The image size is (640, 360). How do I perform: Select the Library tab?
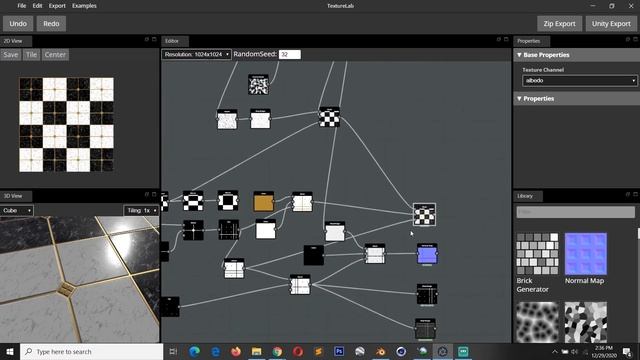(528, 196)
